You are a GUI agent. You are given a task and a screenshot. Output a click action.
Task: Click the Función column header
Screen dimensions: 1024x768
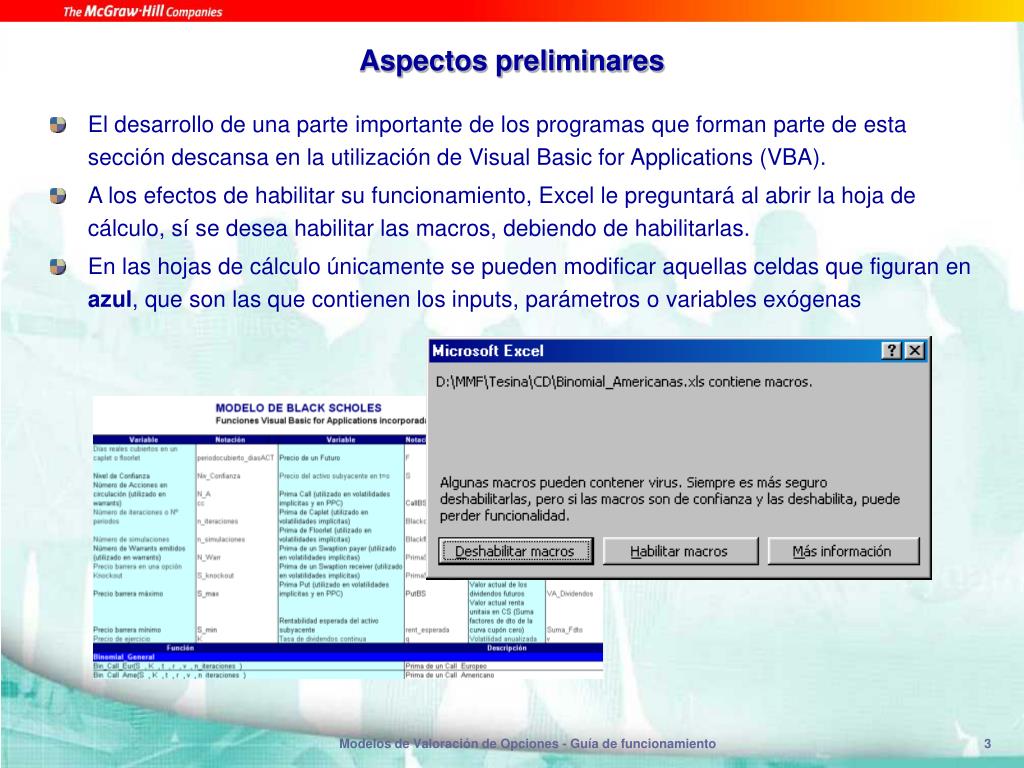click(x=180, y=648)
